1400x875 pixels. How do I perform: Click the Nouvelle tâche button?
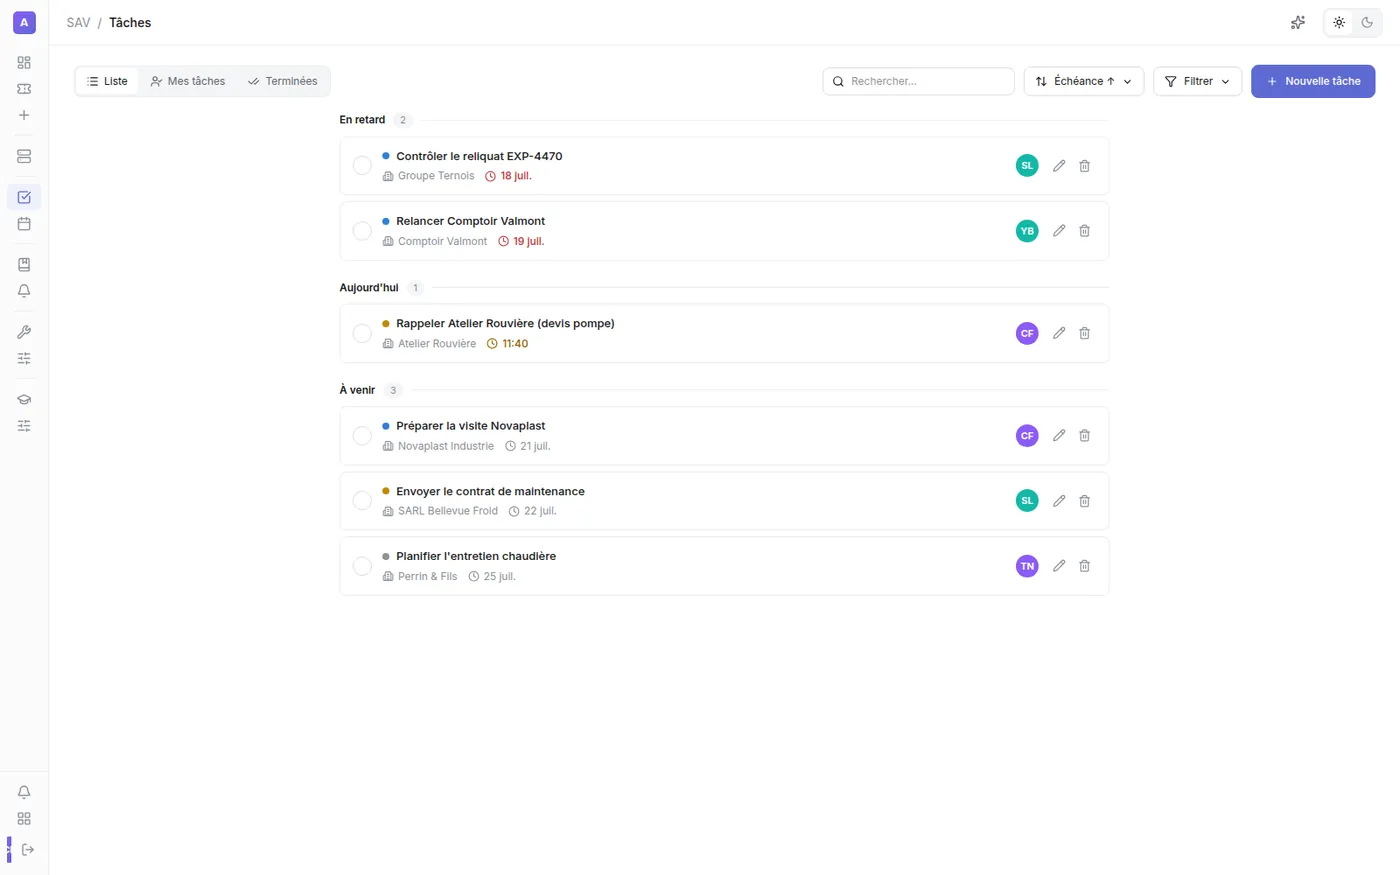pyautogui.click(x=1313, y=81)
